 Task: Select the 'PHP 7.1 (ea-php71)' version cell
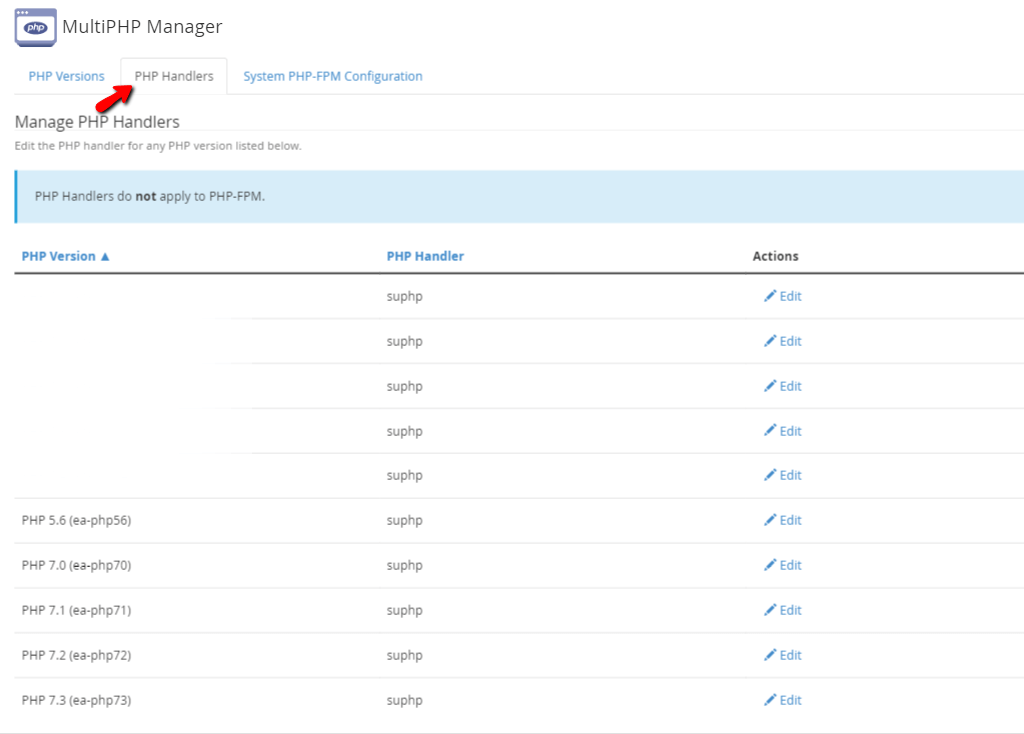pyautogui.click(x=76, y=611)
